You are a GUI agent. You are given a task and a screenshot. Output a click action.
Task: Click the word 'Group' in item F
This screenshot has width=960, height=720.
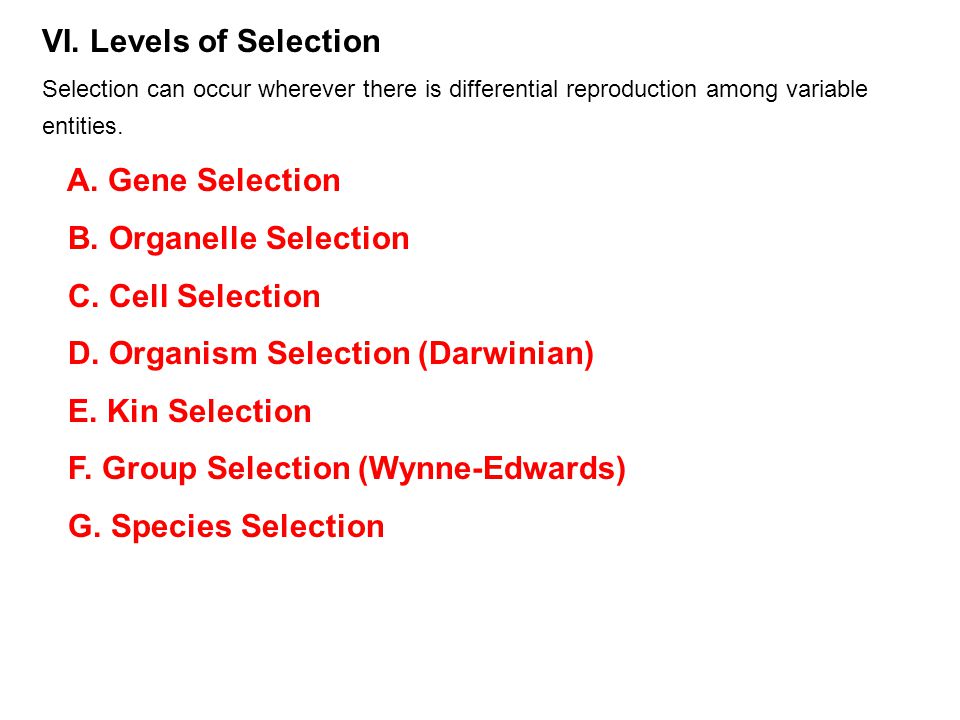149,469
